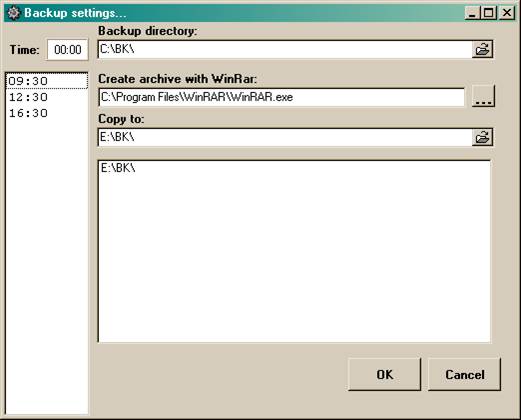Image resolution: width=521 pixels, height=420 pixels.
Task: Maximize the Backup settings window
Action: 489,13
